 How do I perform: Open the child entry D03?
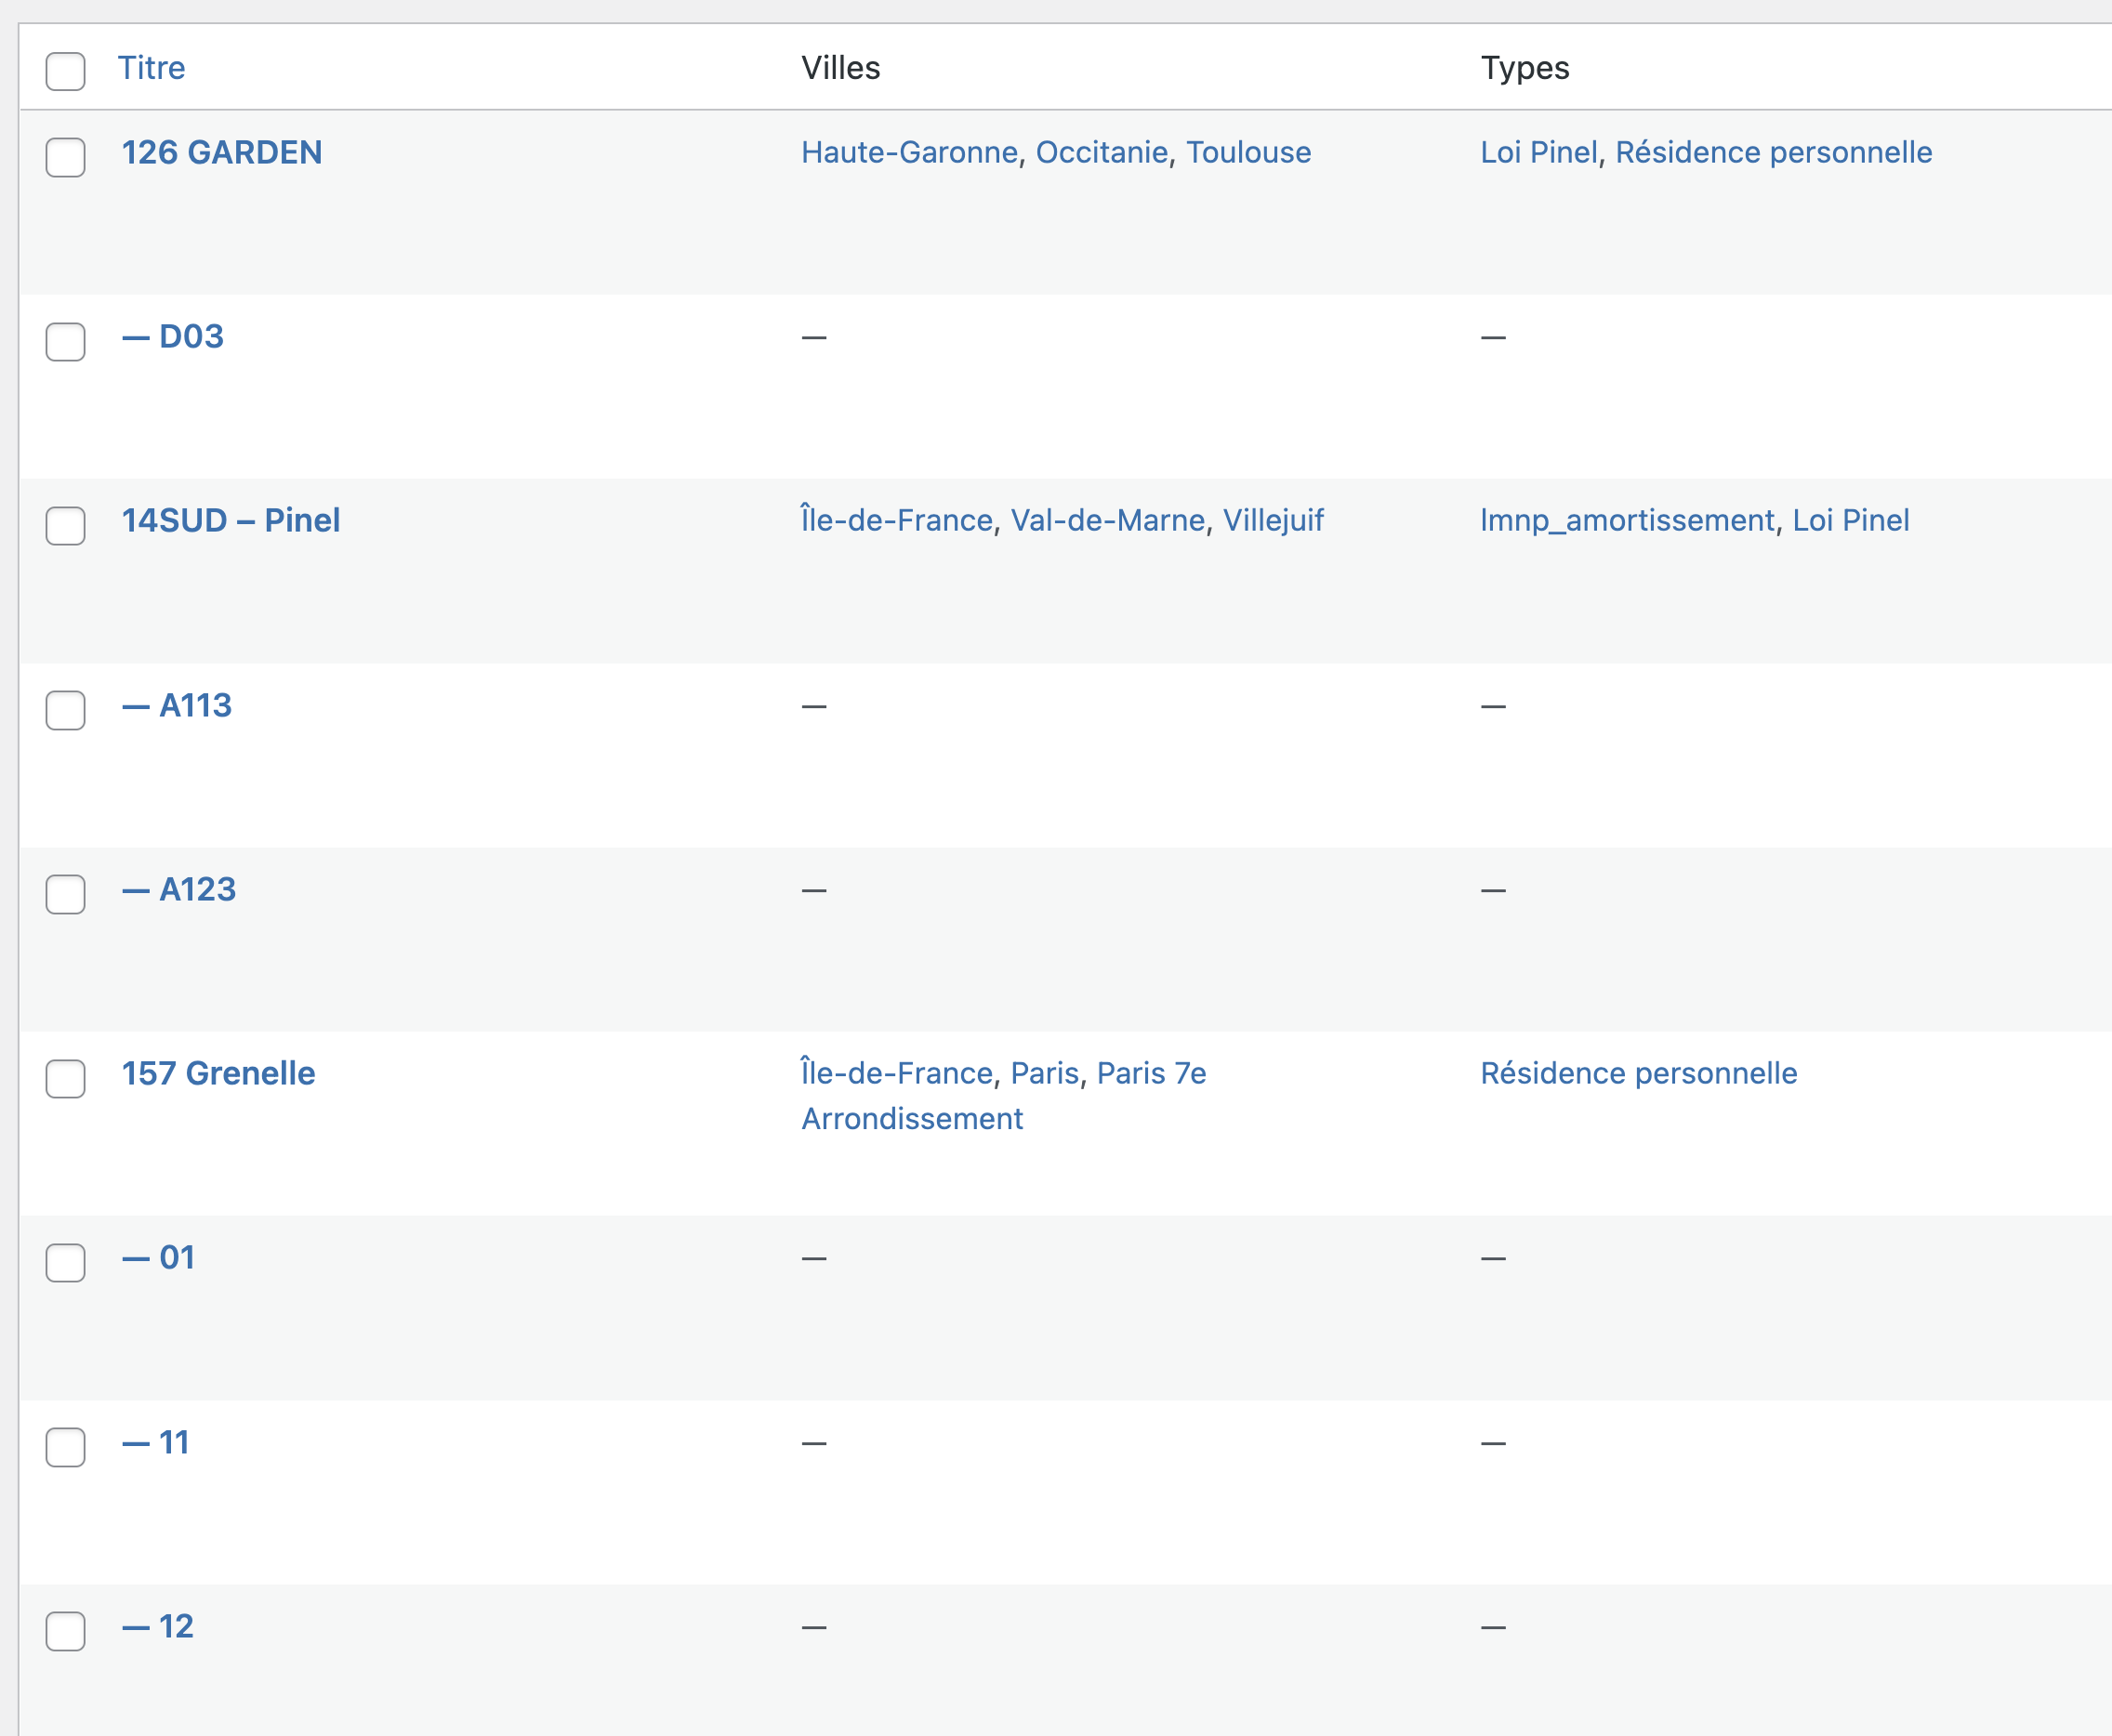coord(173,336)
